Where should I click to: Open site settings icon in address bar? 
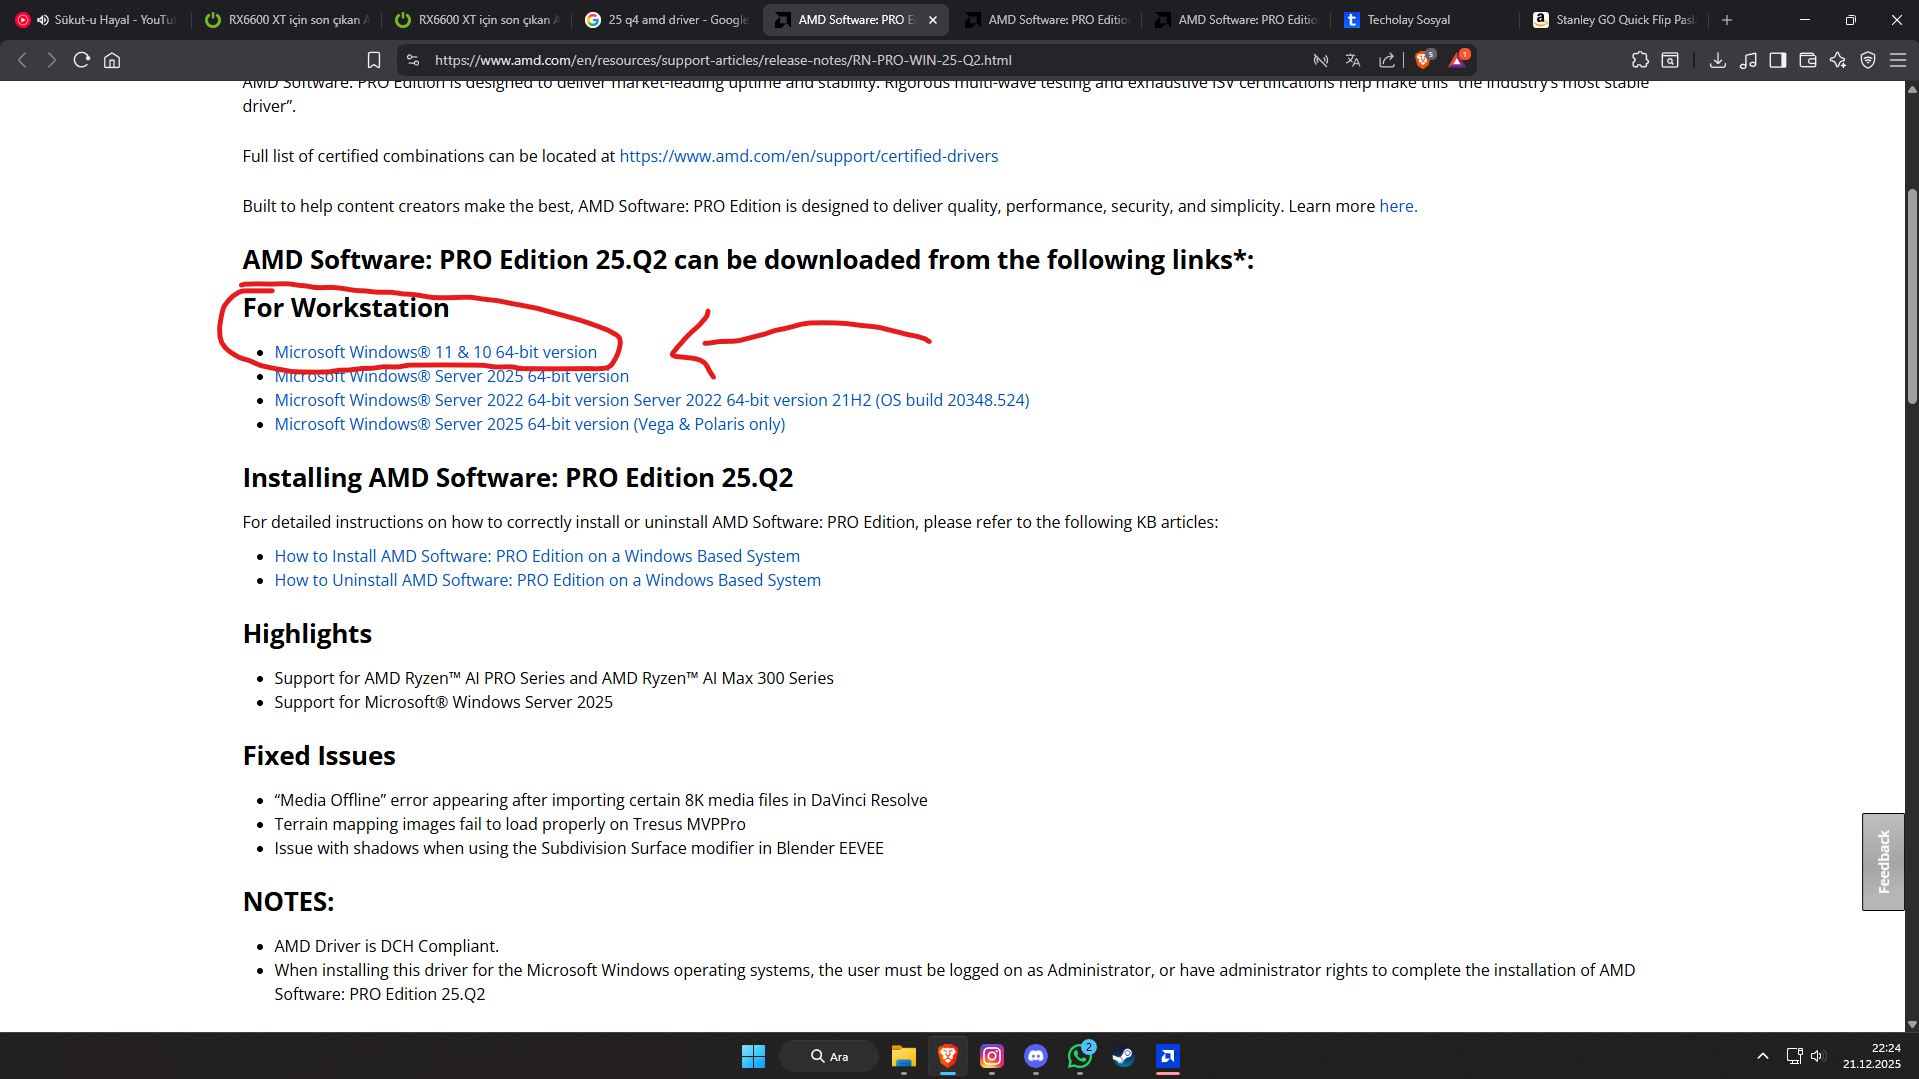point(413,60)
